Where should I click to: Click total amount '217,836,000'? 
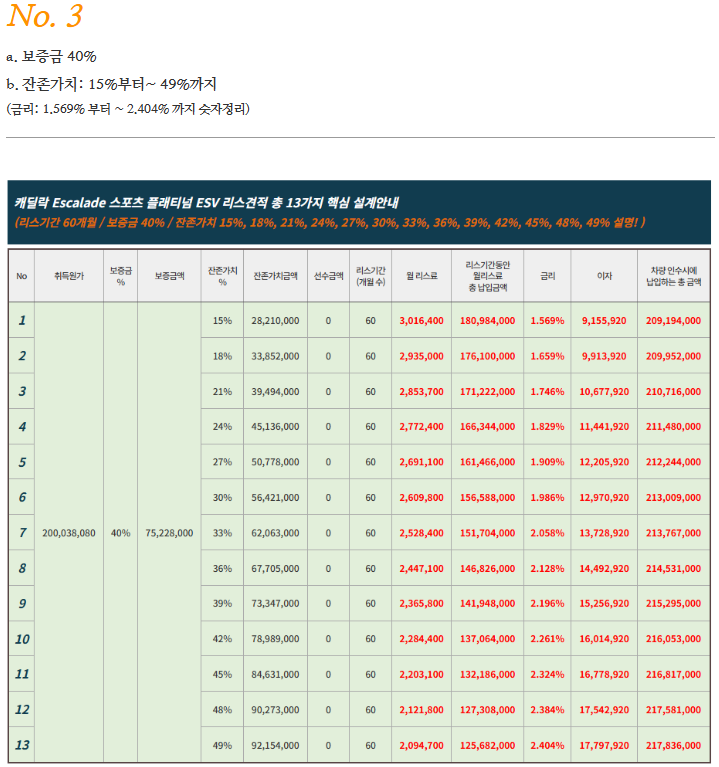(x=674, y=745)
